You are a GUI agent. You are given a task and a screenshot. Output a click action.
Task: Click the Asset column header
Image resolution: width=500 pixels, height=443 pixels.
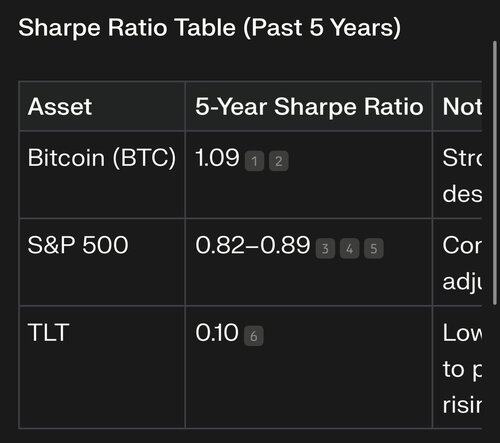tap(59, 107)
